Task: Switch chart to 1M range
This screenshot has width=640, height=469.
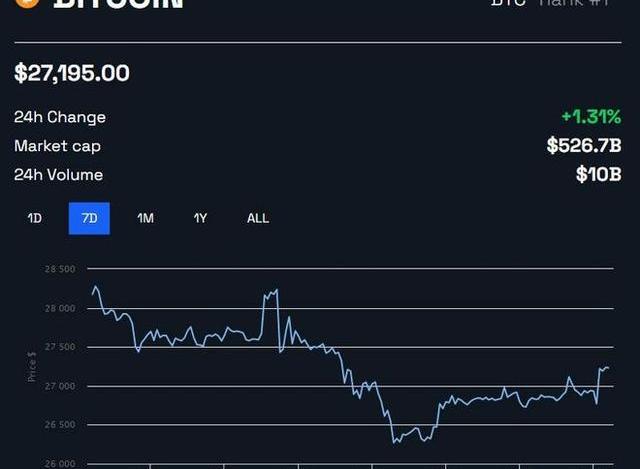Action: [145, 218]
